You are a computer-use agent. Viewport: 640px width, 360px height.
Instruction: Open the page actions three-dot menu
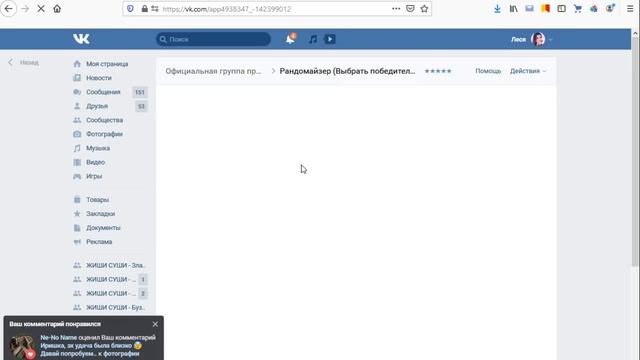[x=396, y=9]
